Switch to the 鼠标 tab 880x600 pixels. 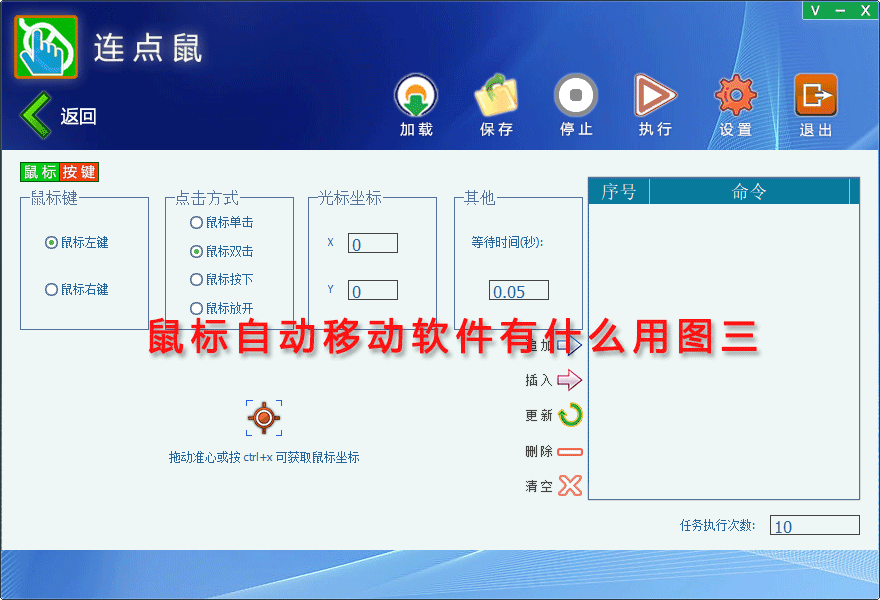[x=40, y=172]
